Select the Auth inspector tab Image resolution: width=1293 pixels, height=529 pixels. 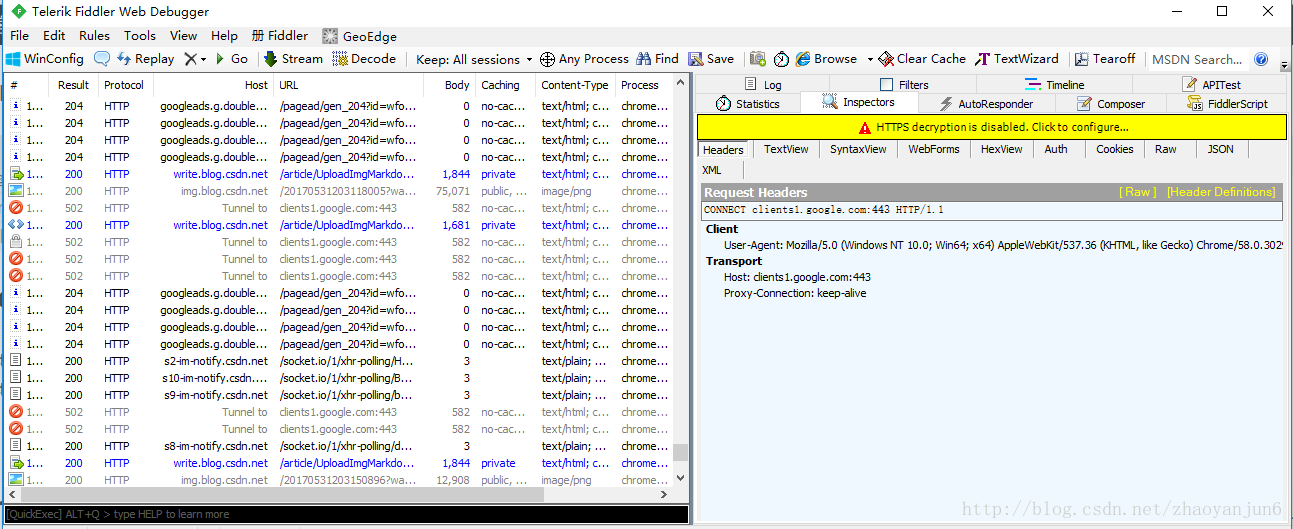click(x=1056, y=149)
